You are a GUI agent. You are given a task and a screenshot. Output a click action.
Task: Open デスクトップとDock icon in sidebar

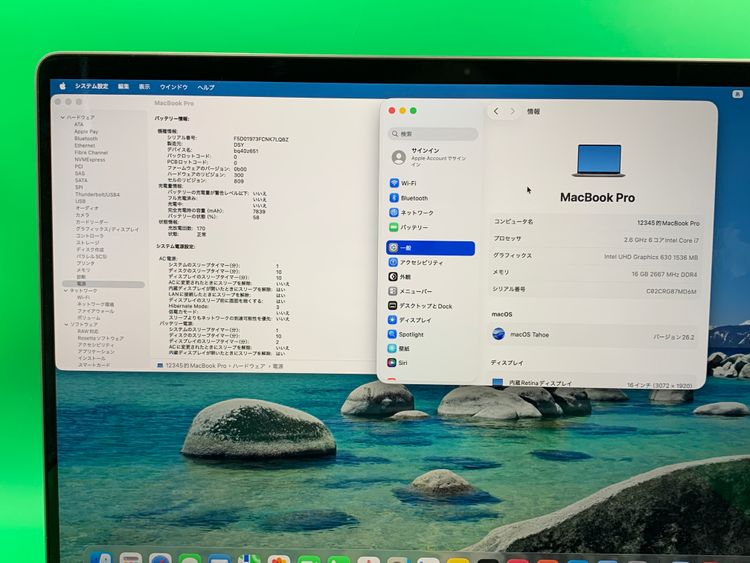392,306
